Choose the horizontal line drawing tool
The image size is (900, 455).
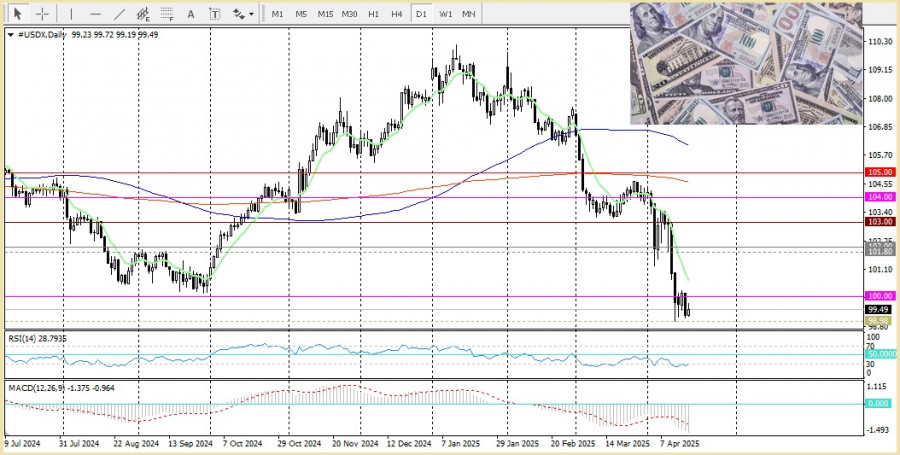96,14
